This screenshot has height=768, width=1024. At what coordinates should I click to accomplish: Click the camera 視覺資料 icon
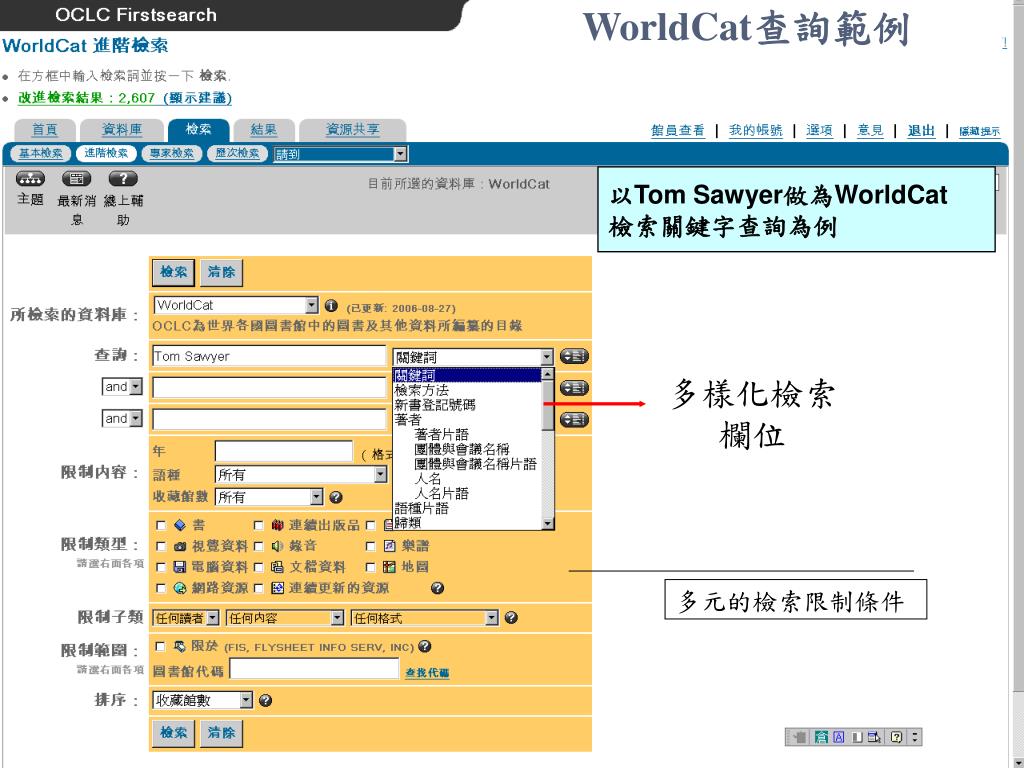180,546
